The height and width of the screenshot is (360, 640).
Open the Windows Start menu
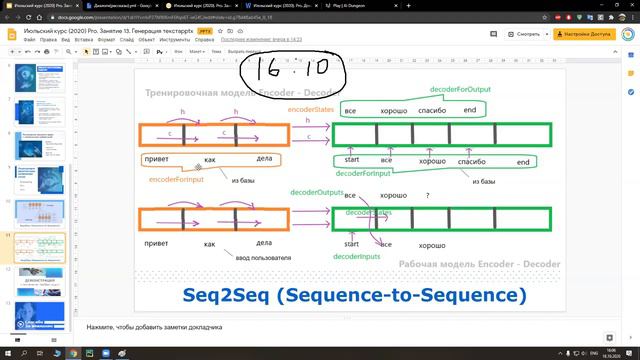[8, 353]
